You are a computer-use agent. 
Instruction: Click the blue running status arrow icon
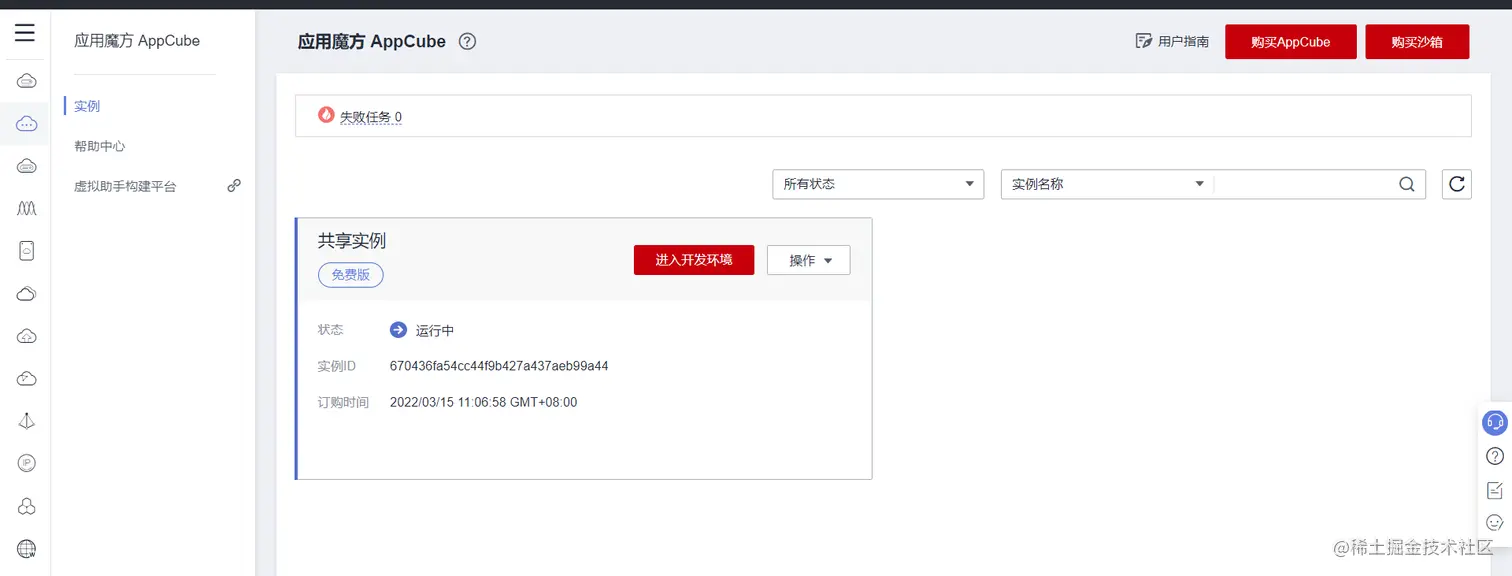pyautogui.click(x=398, y=330)
